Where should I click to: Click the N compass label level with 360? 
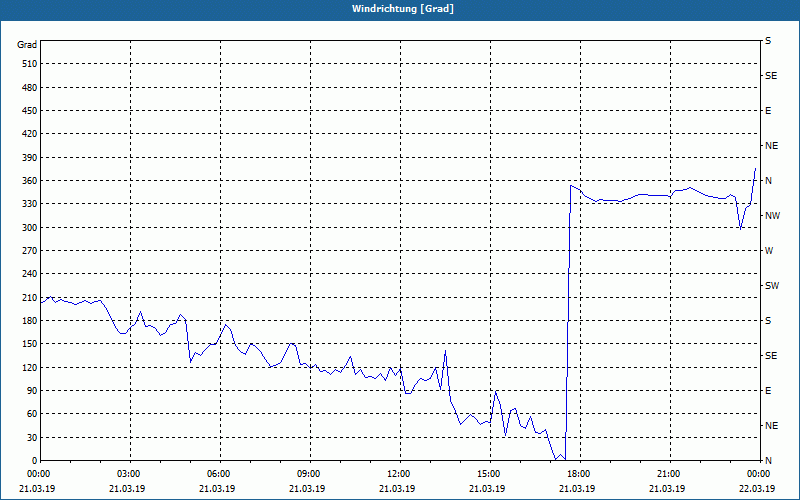(768, 181)
